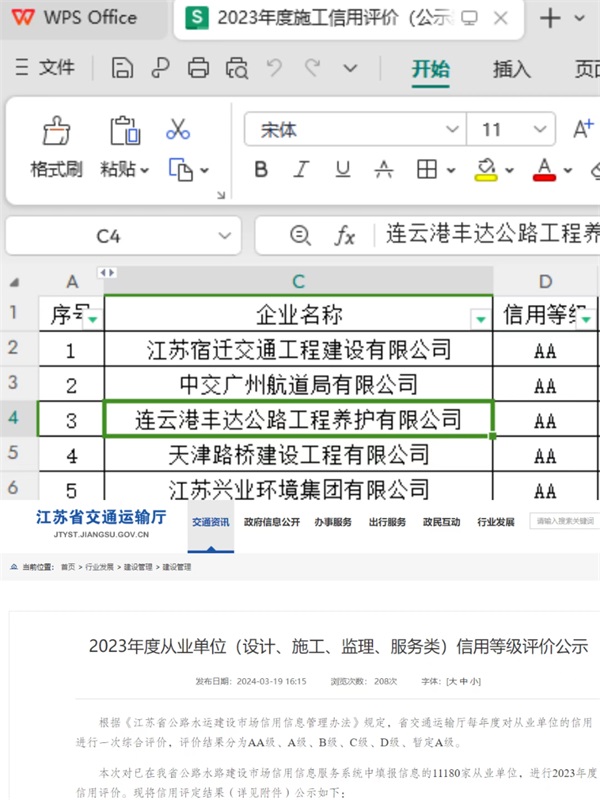Open Print Preview from quick toolbar

tap(237, 68)
